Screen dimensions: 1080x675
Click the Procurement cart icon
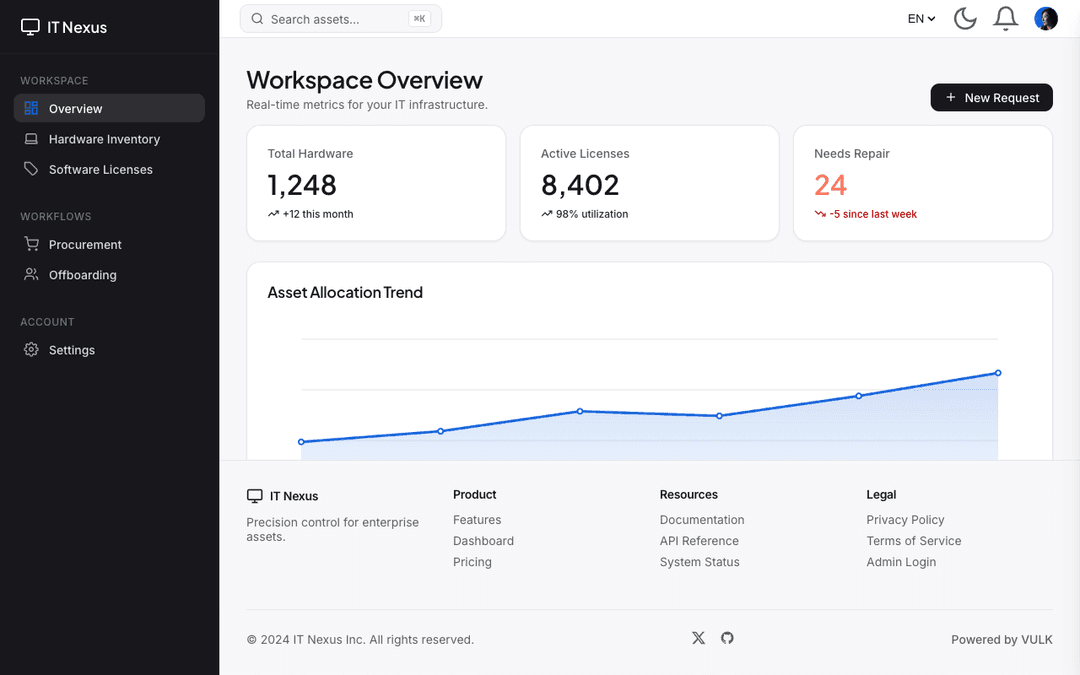(x=31, y=244)
